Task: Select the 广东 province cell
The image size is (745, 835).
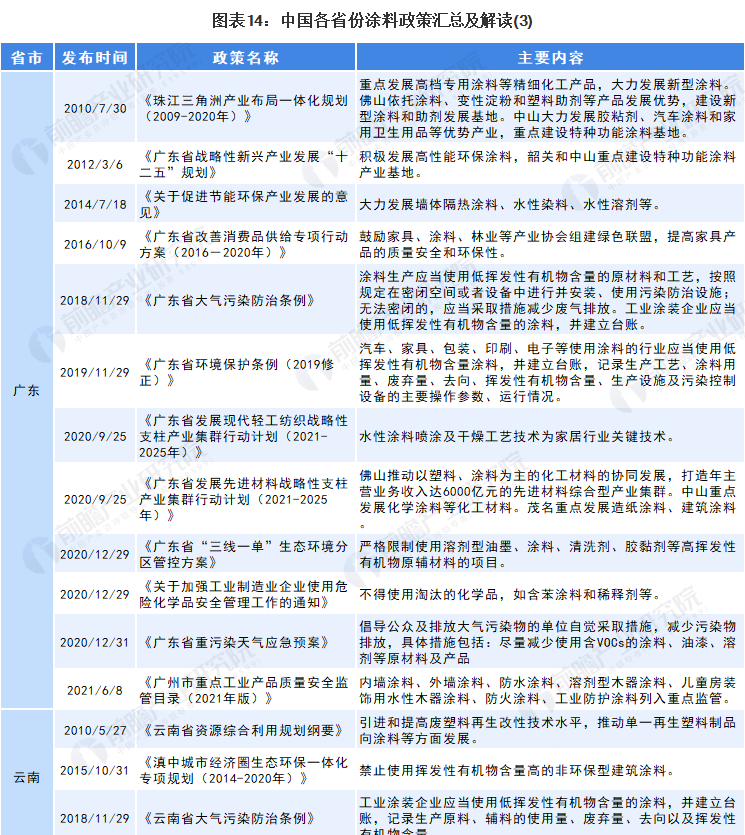Action: point(26,390)
